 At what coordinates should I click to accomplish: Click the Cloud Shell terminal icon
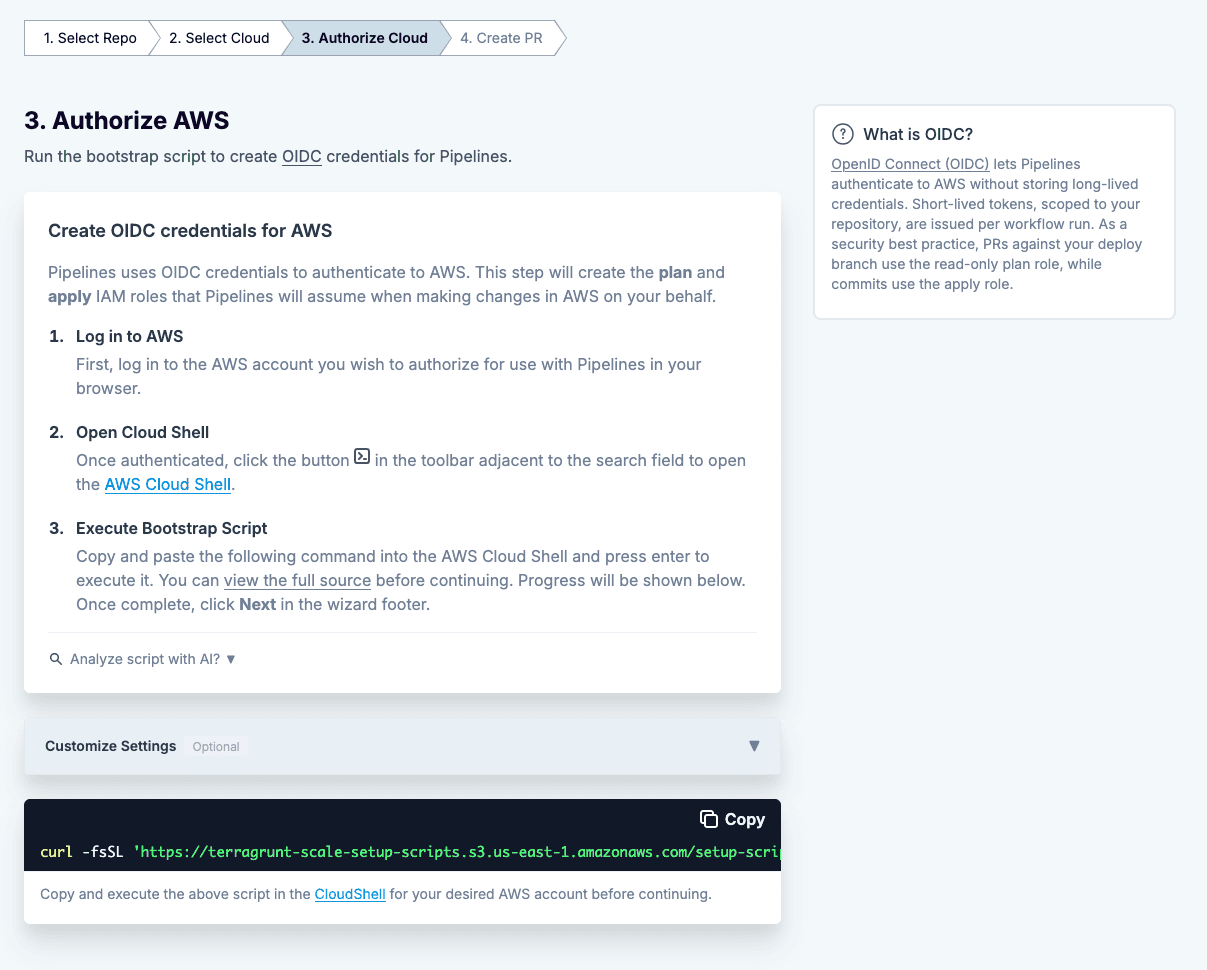pos(362,457)
